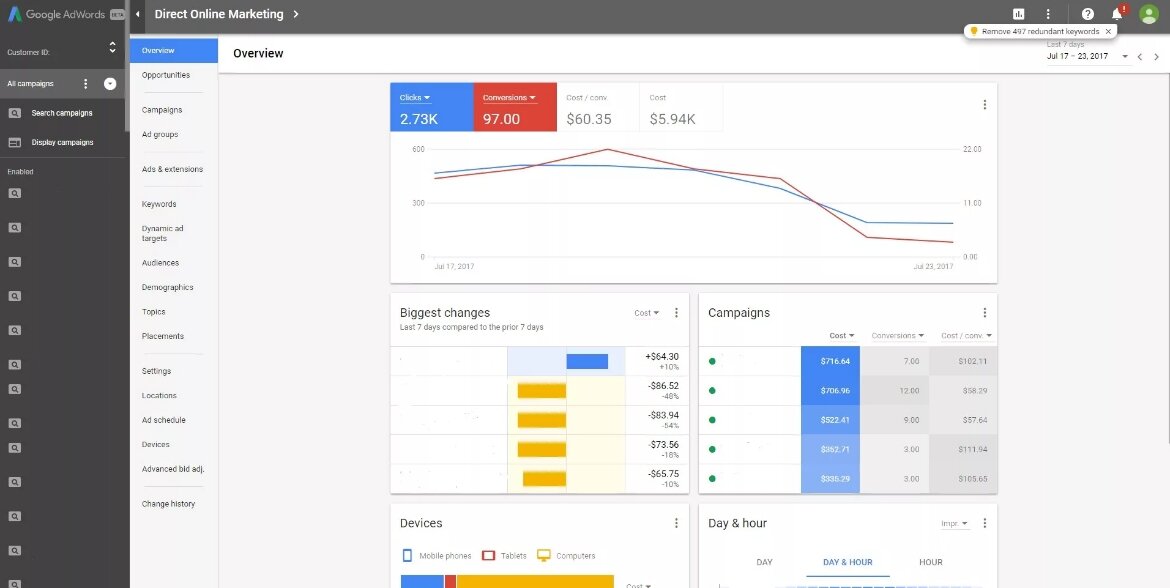Select Search campaigns in sidebar

tap(62, 113)
